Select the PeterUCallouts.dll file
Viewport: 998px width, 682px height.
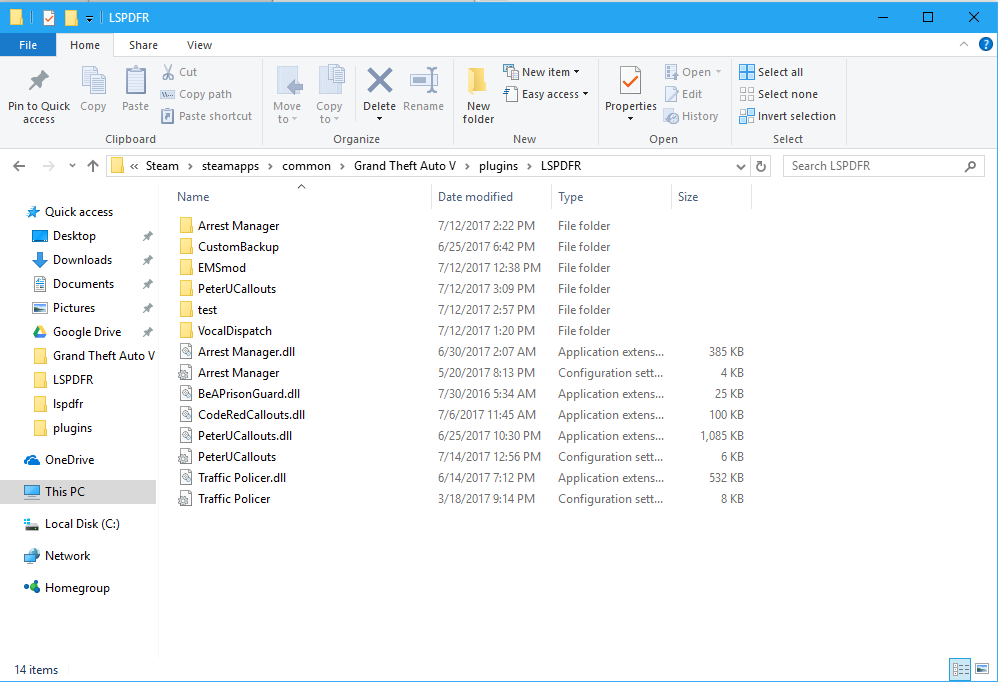pyautogui.click(x=245, y=436)
